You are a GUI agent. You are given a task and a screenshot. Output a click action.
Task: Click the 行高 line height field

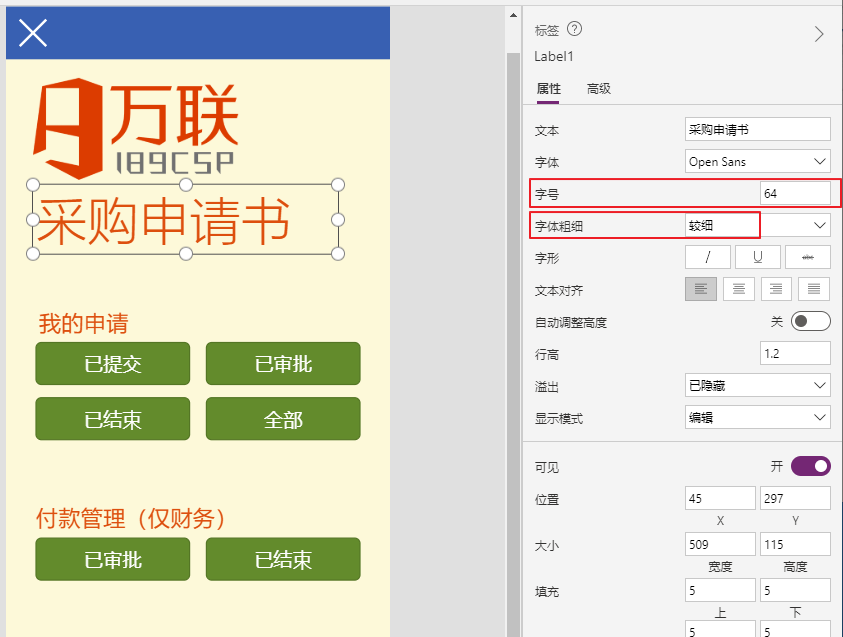[x=795, y=354]
